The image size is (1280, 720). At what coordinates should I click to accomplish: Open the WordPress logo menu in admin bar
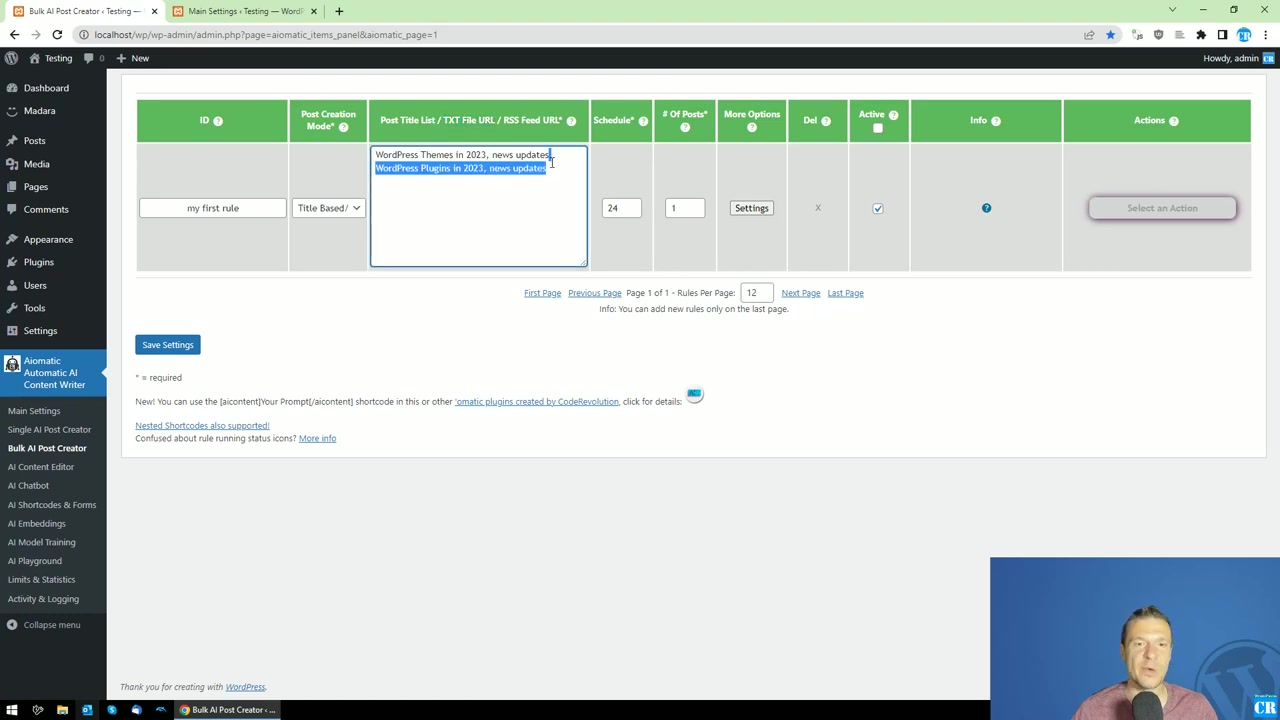tap(12, 58)
